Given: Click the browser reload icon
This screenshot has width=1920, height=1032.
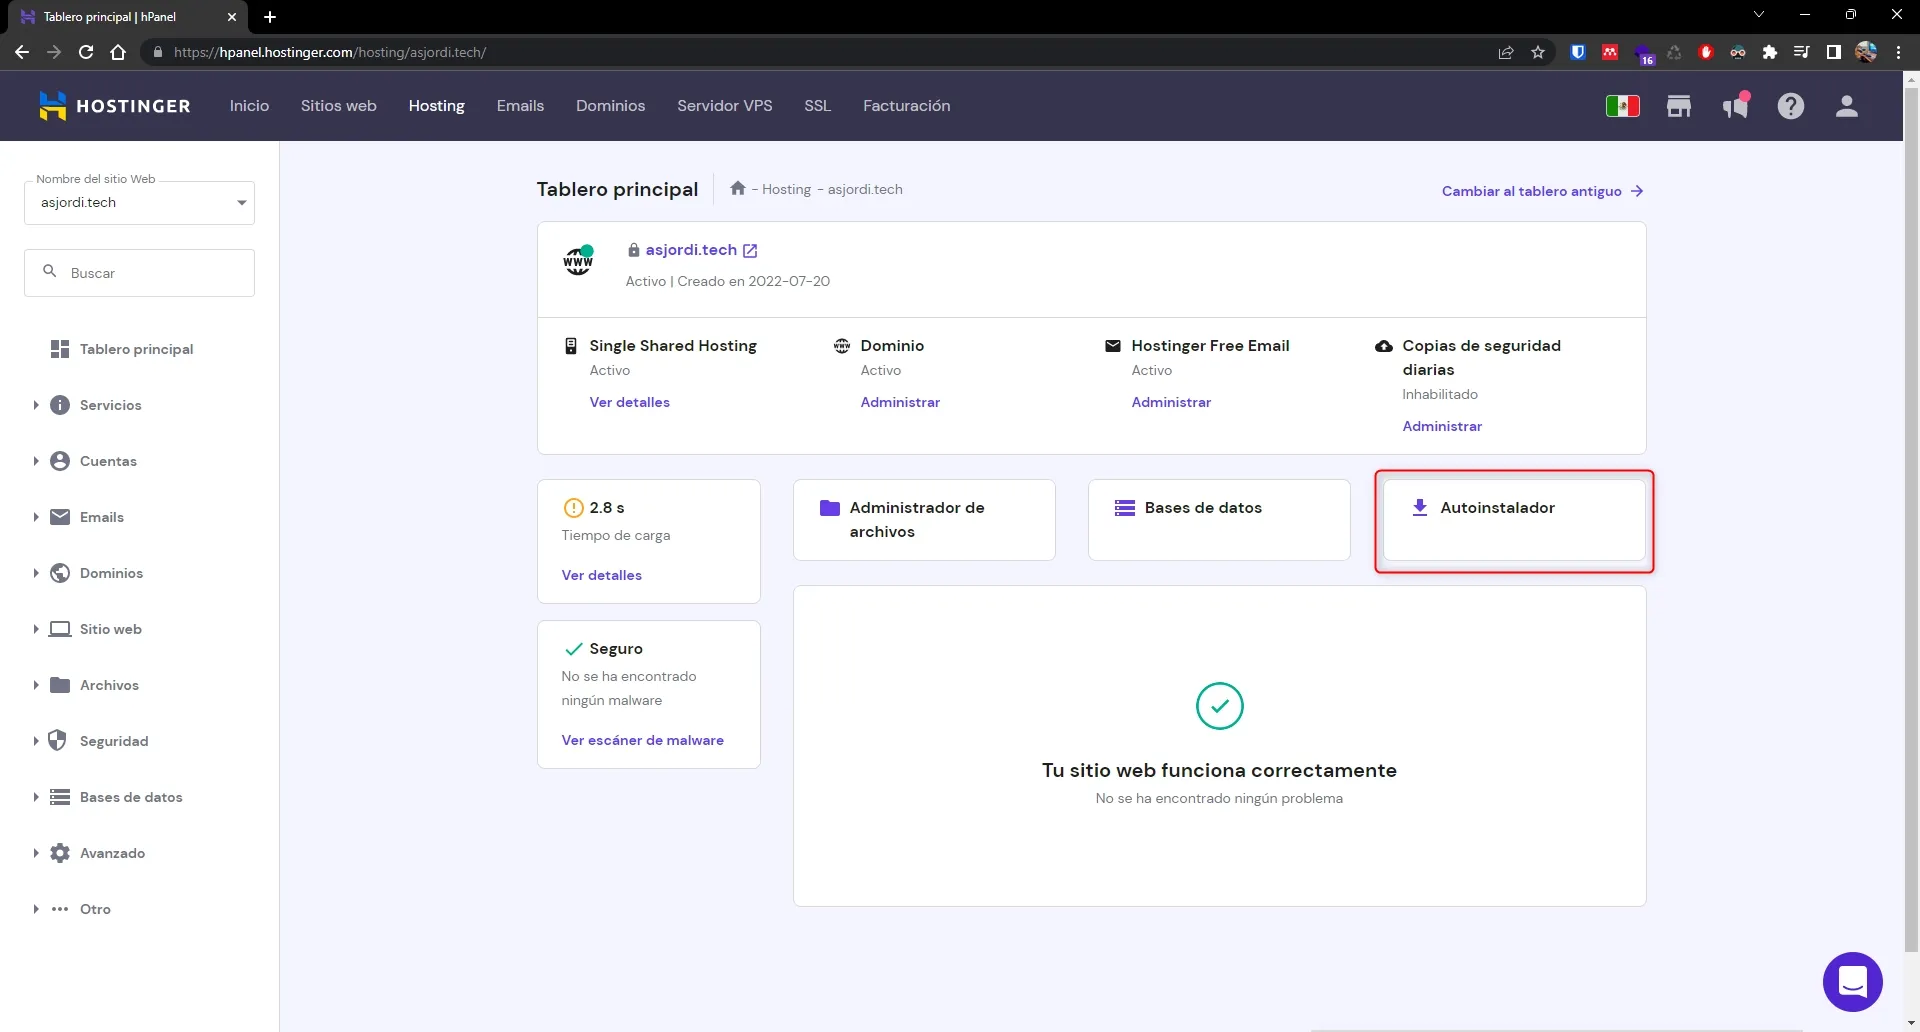Looking at the screenshot, I should pyautogui.click(x=86, y=52).
